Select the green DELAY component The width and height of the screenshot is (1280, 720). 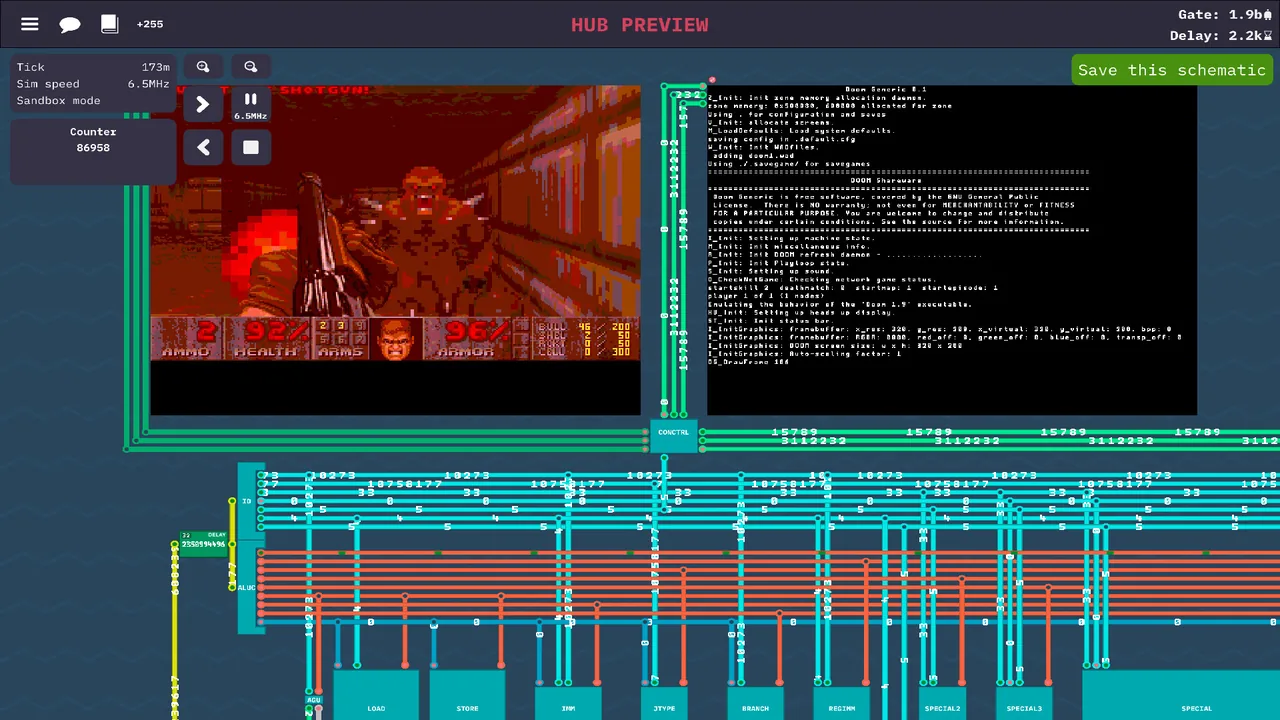coord(203,544)
